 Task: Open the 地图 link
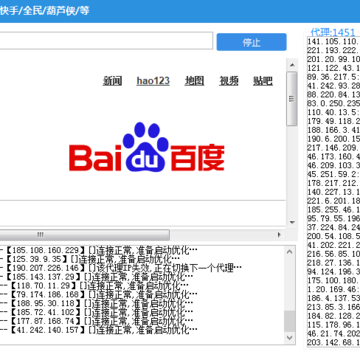(x=194, y=81)
